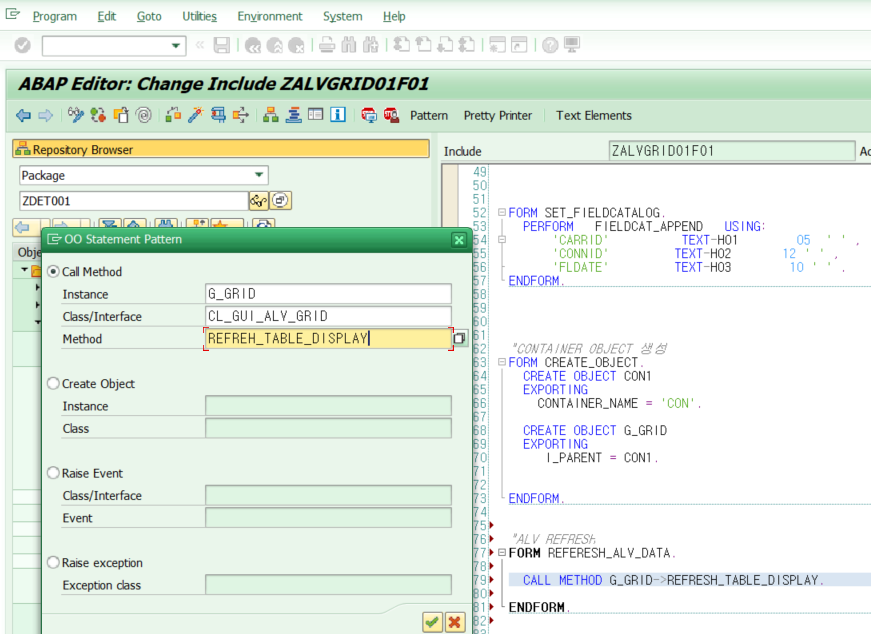Activate the include with the wand icon
Screen dimensions: 871x634
(196, 116)
